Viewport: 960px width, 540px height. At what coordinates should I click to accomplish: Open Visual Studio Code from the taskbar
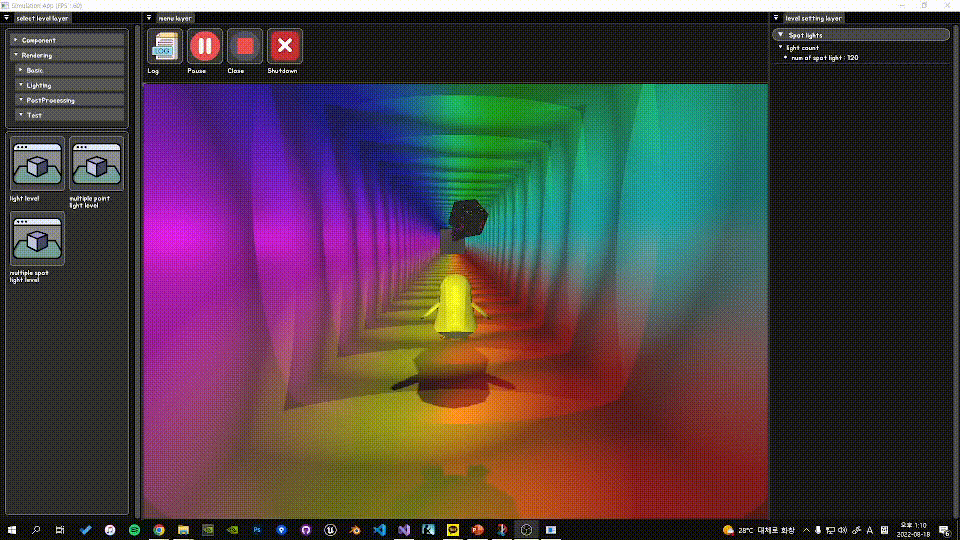[379, 530]
